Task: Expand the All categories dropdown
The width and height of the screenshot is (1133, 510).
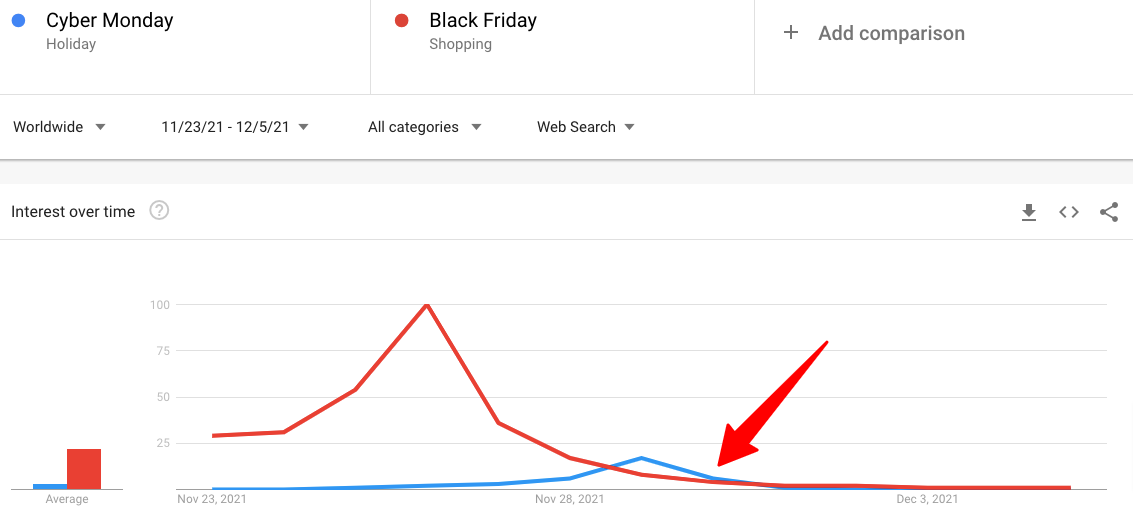Action: 424,127
